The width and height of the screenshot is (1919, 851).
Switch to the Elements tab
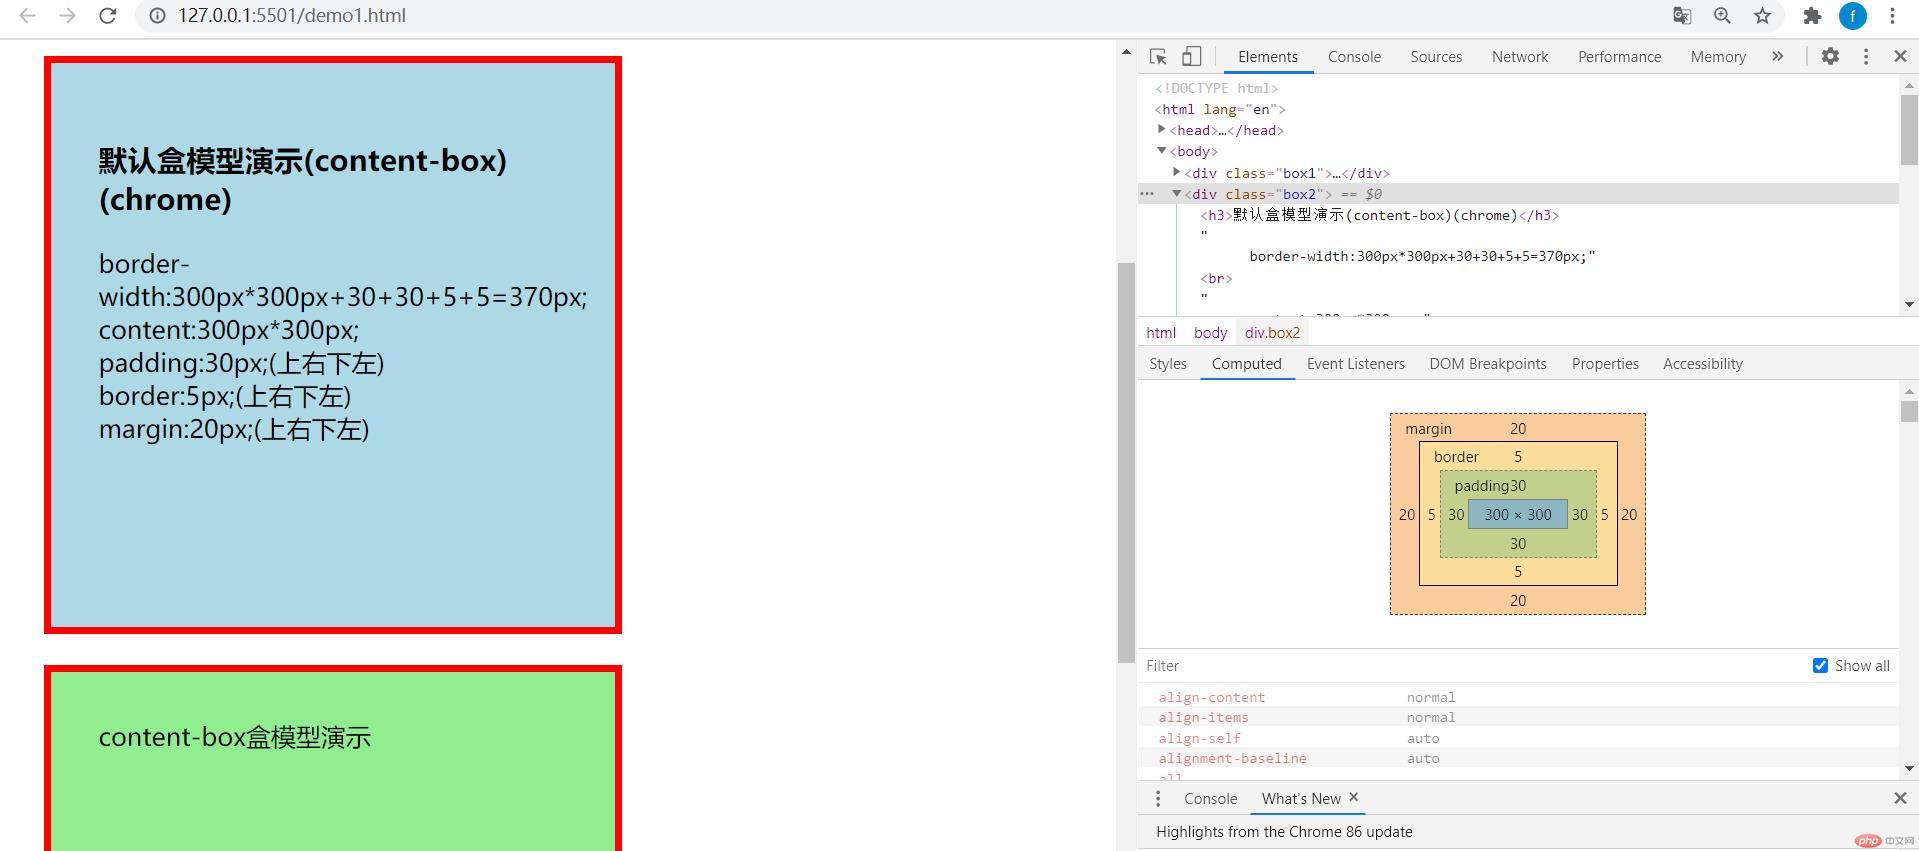click(1267, 57)
